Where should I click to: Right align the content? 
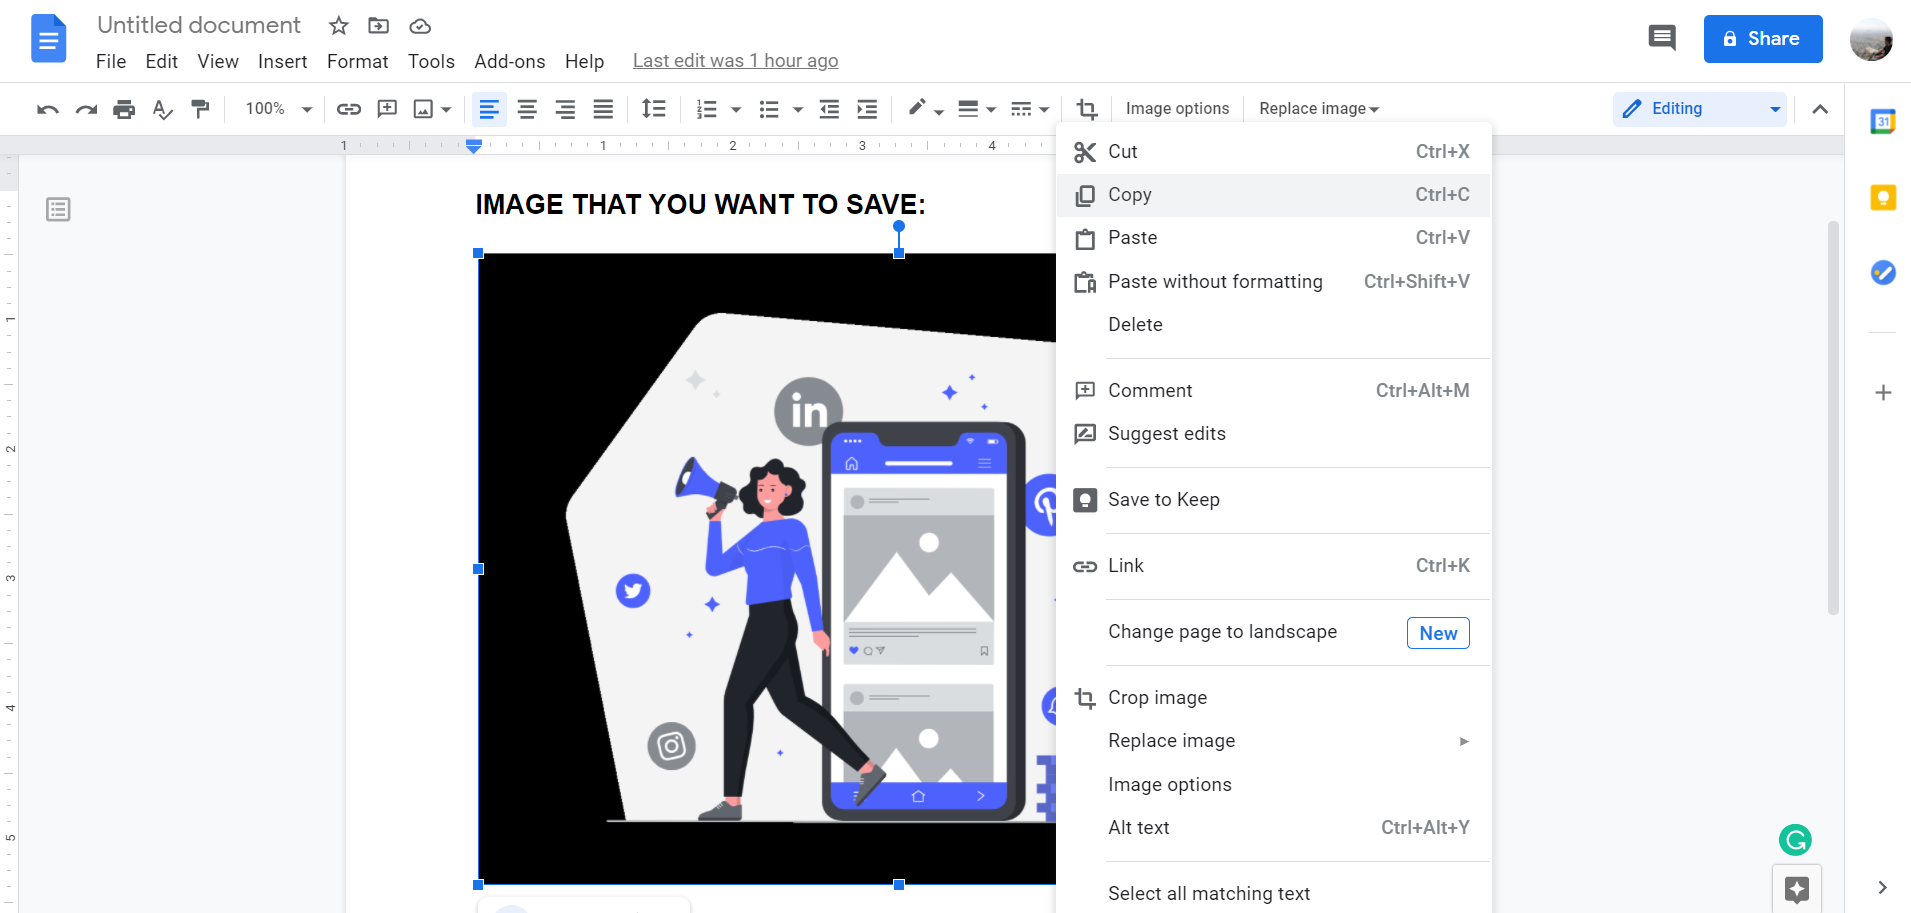[565, 109]
